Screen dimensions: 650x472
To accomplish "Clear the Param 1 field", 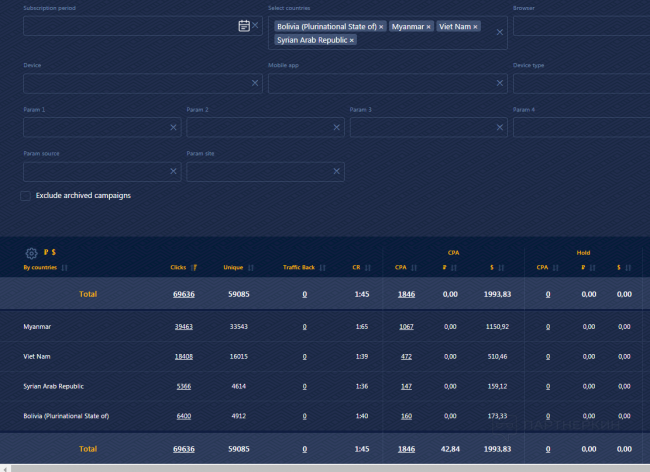I will pyautogui.click(x=173, y=127).
